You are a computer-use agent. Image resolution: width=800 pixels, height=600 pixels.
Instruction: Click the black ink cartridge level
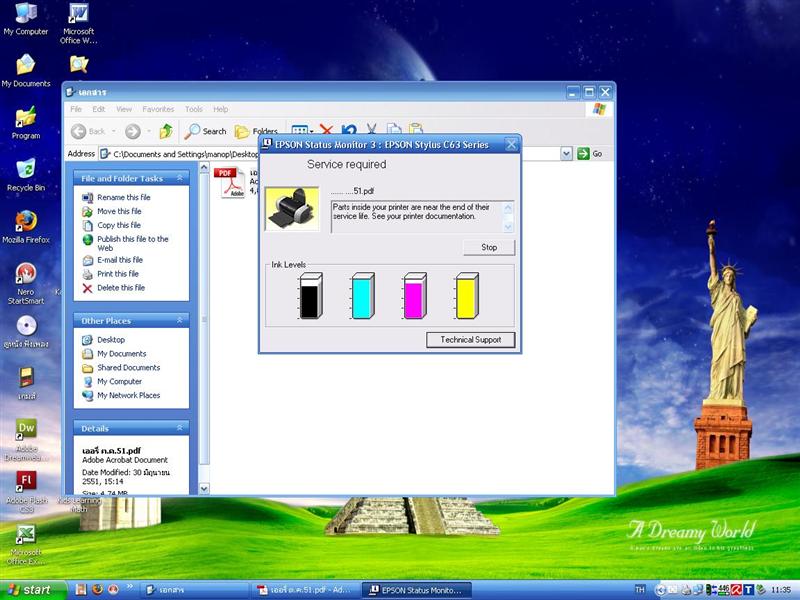(x=311, y=296)
